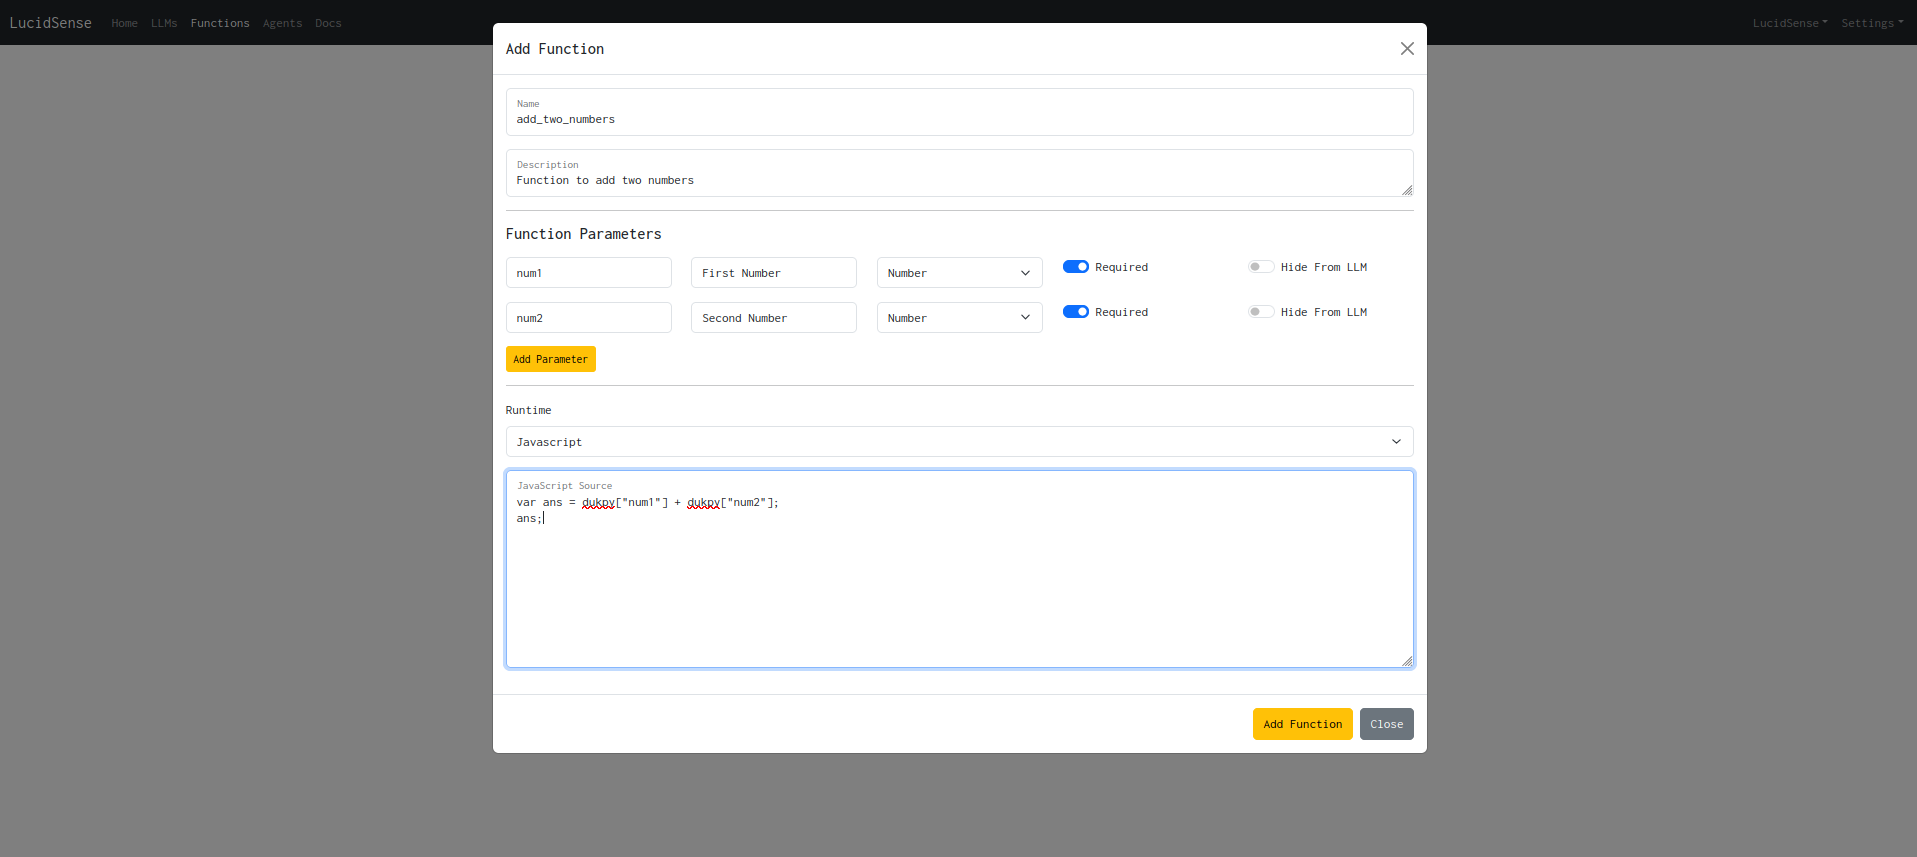Image resolution: width=1917 pixels, height=857 pixels.
Task: Click the LucidSense brand logo
Action: pyautogui.click(x=50, y=23)
